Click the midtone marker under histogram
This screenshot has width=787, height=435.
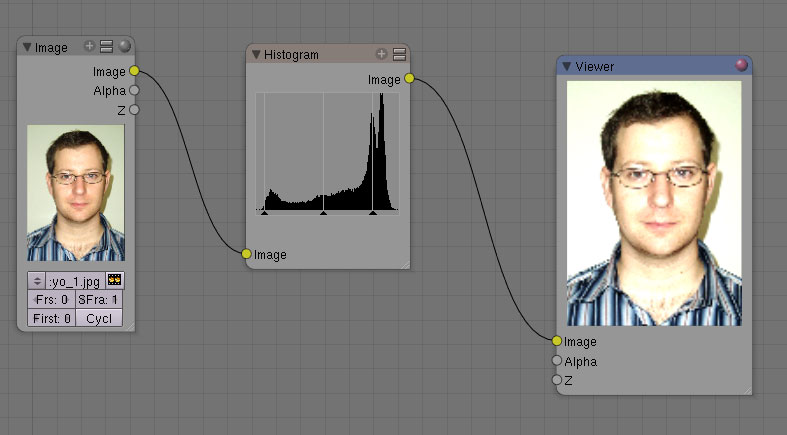(323, 213)
